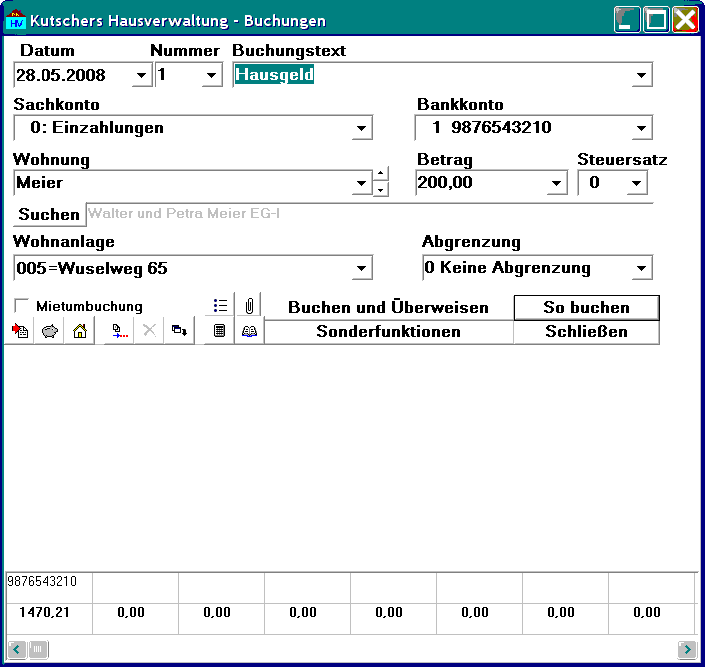
Task: Open the calculator icon
Action: 219,331
